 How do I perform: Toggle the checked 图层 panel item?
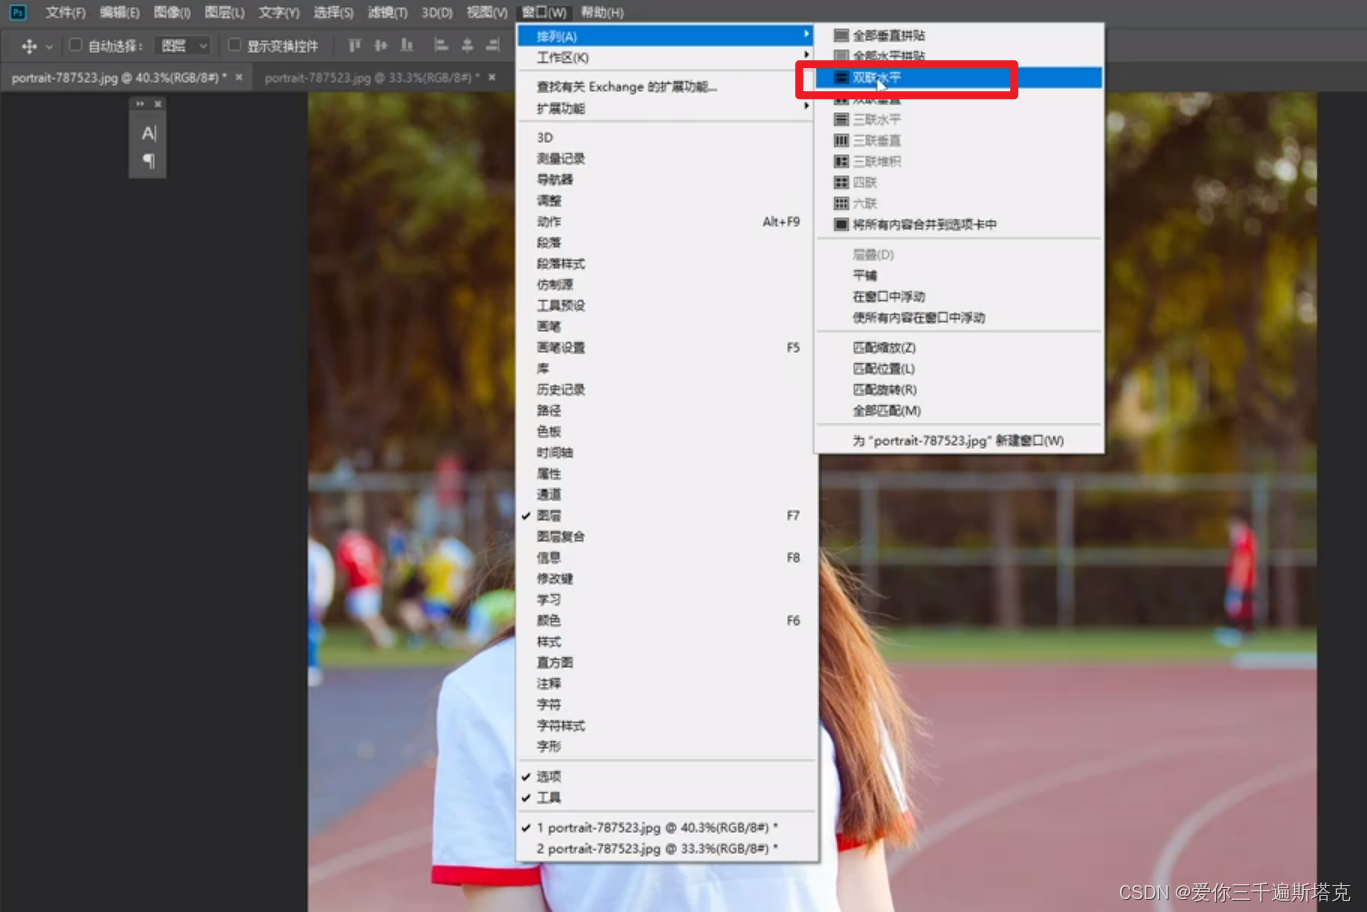(667, 515)
